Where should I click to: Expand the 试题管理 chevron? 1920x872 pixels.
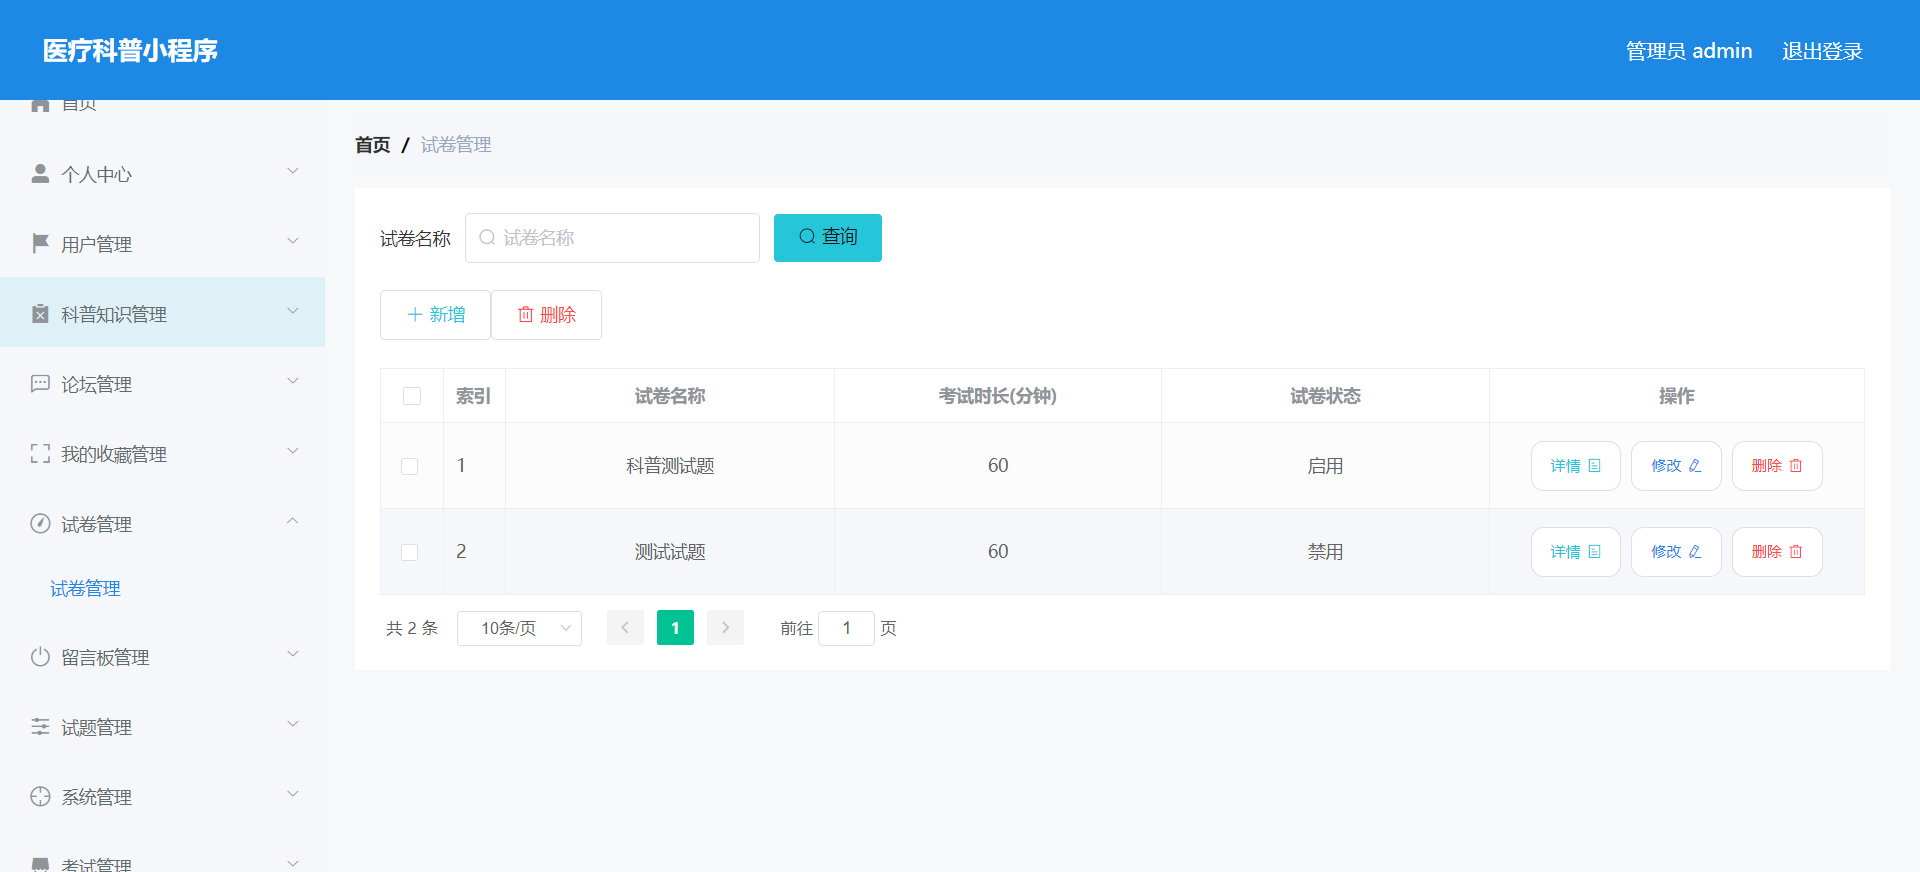(293, 724)
